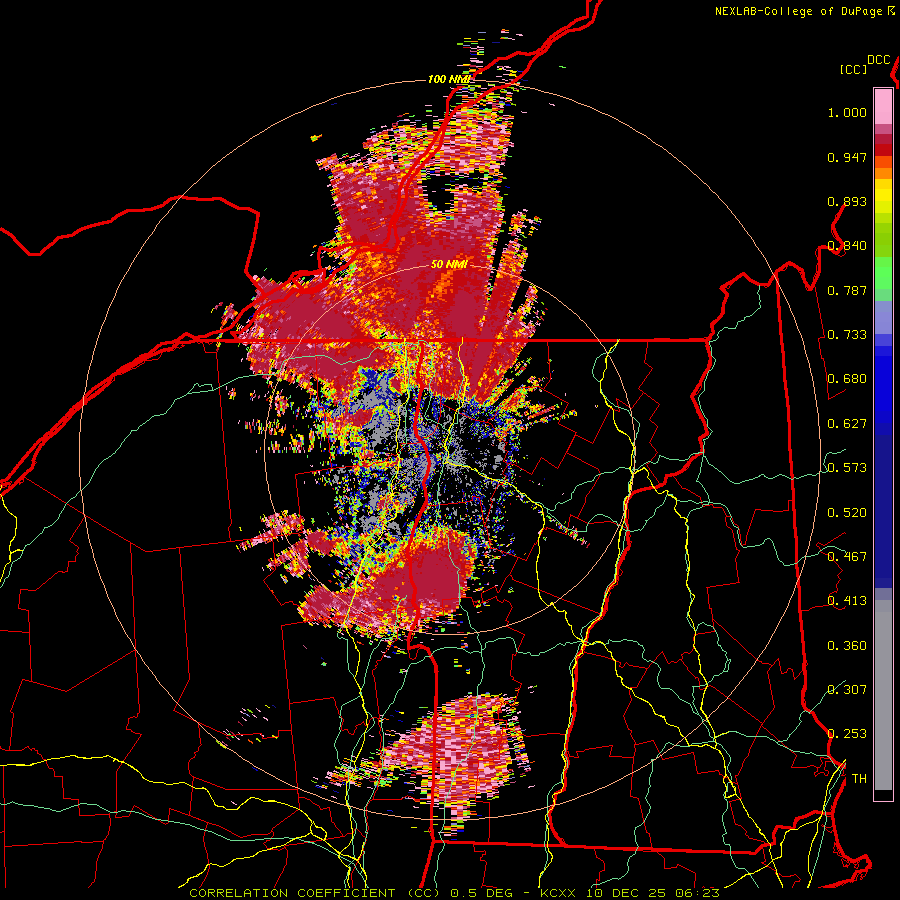Click the TH threshold label on the scale

point(859,779)
